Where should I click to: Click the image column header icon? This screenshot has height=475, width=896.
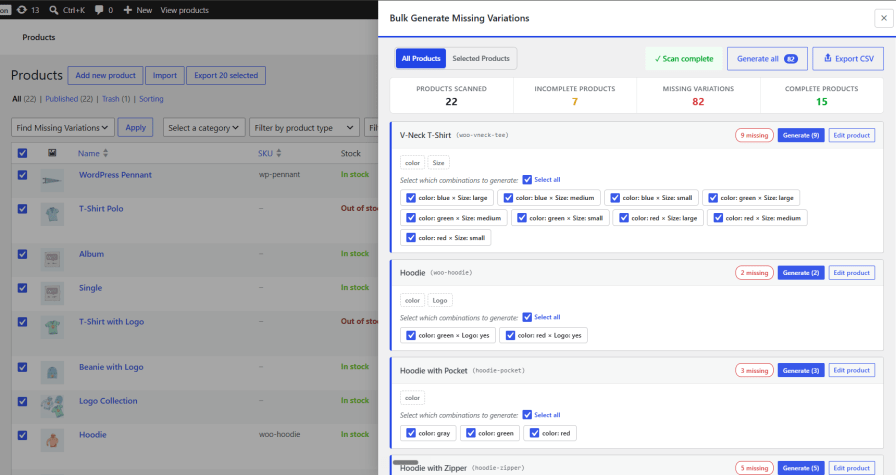click(52, 153)
